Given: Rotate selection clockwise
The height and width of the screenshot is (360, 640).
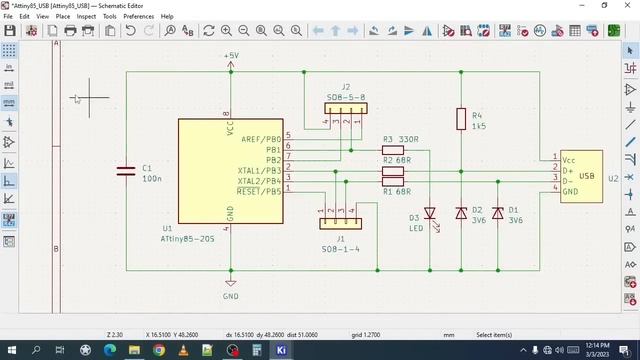Looking at the screenshot, I should tap(392, 31).
